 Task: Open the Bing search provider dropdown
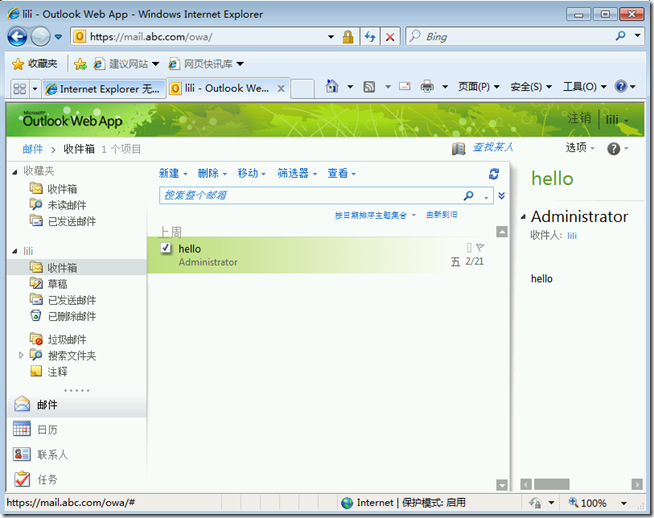[637, 36]
